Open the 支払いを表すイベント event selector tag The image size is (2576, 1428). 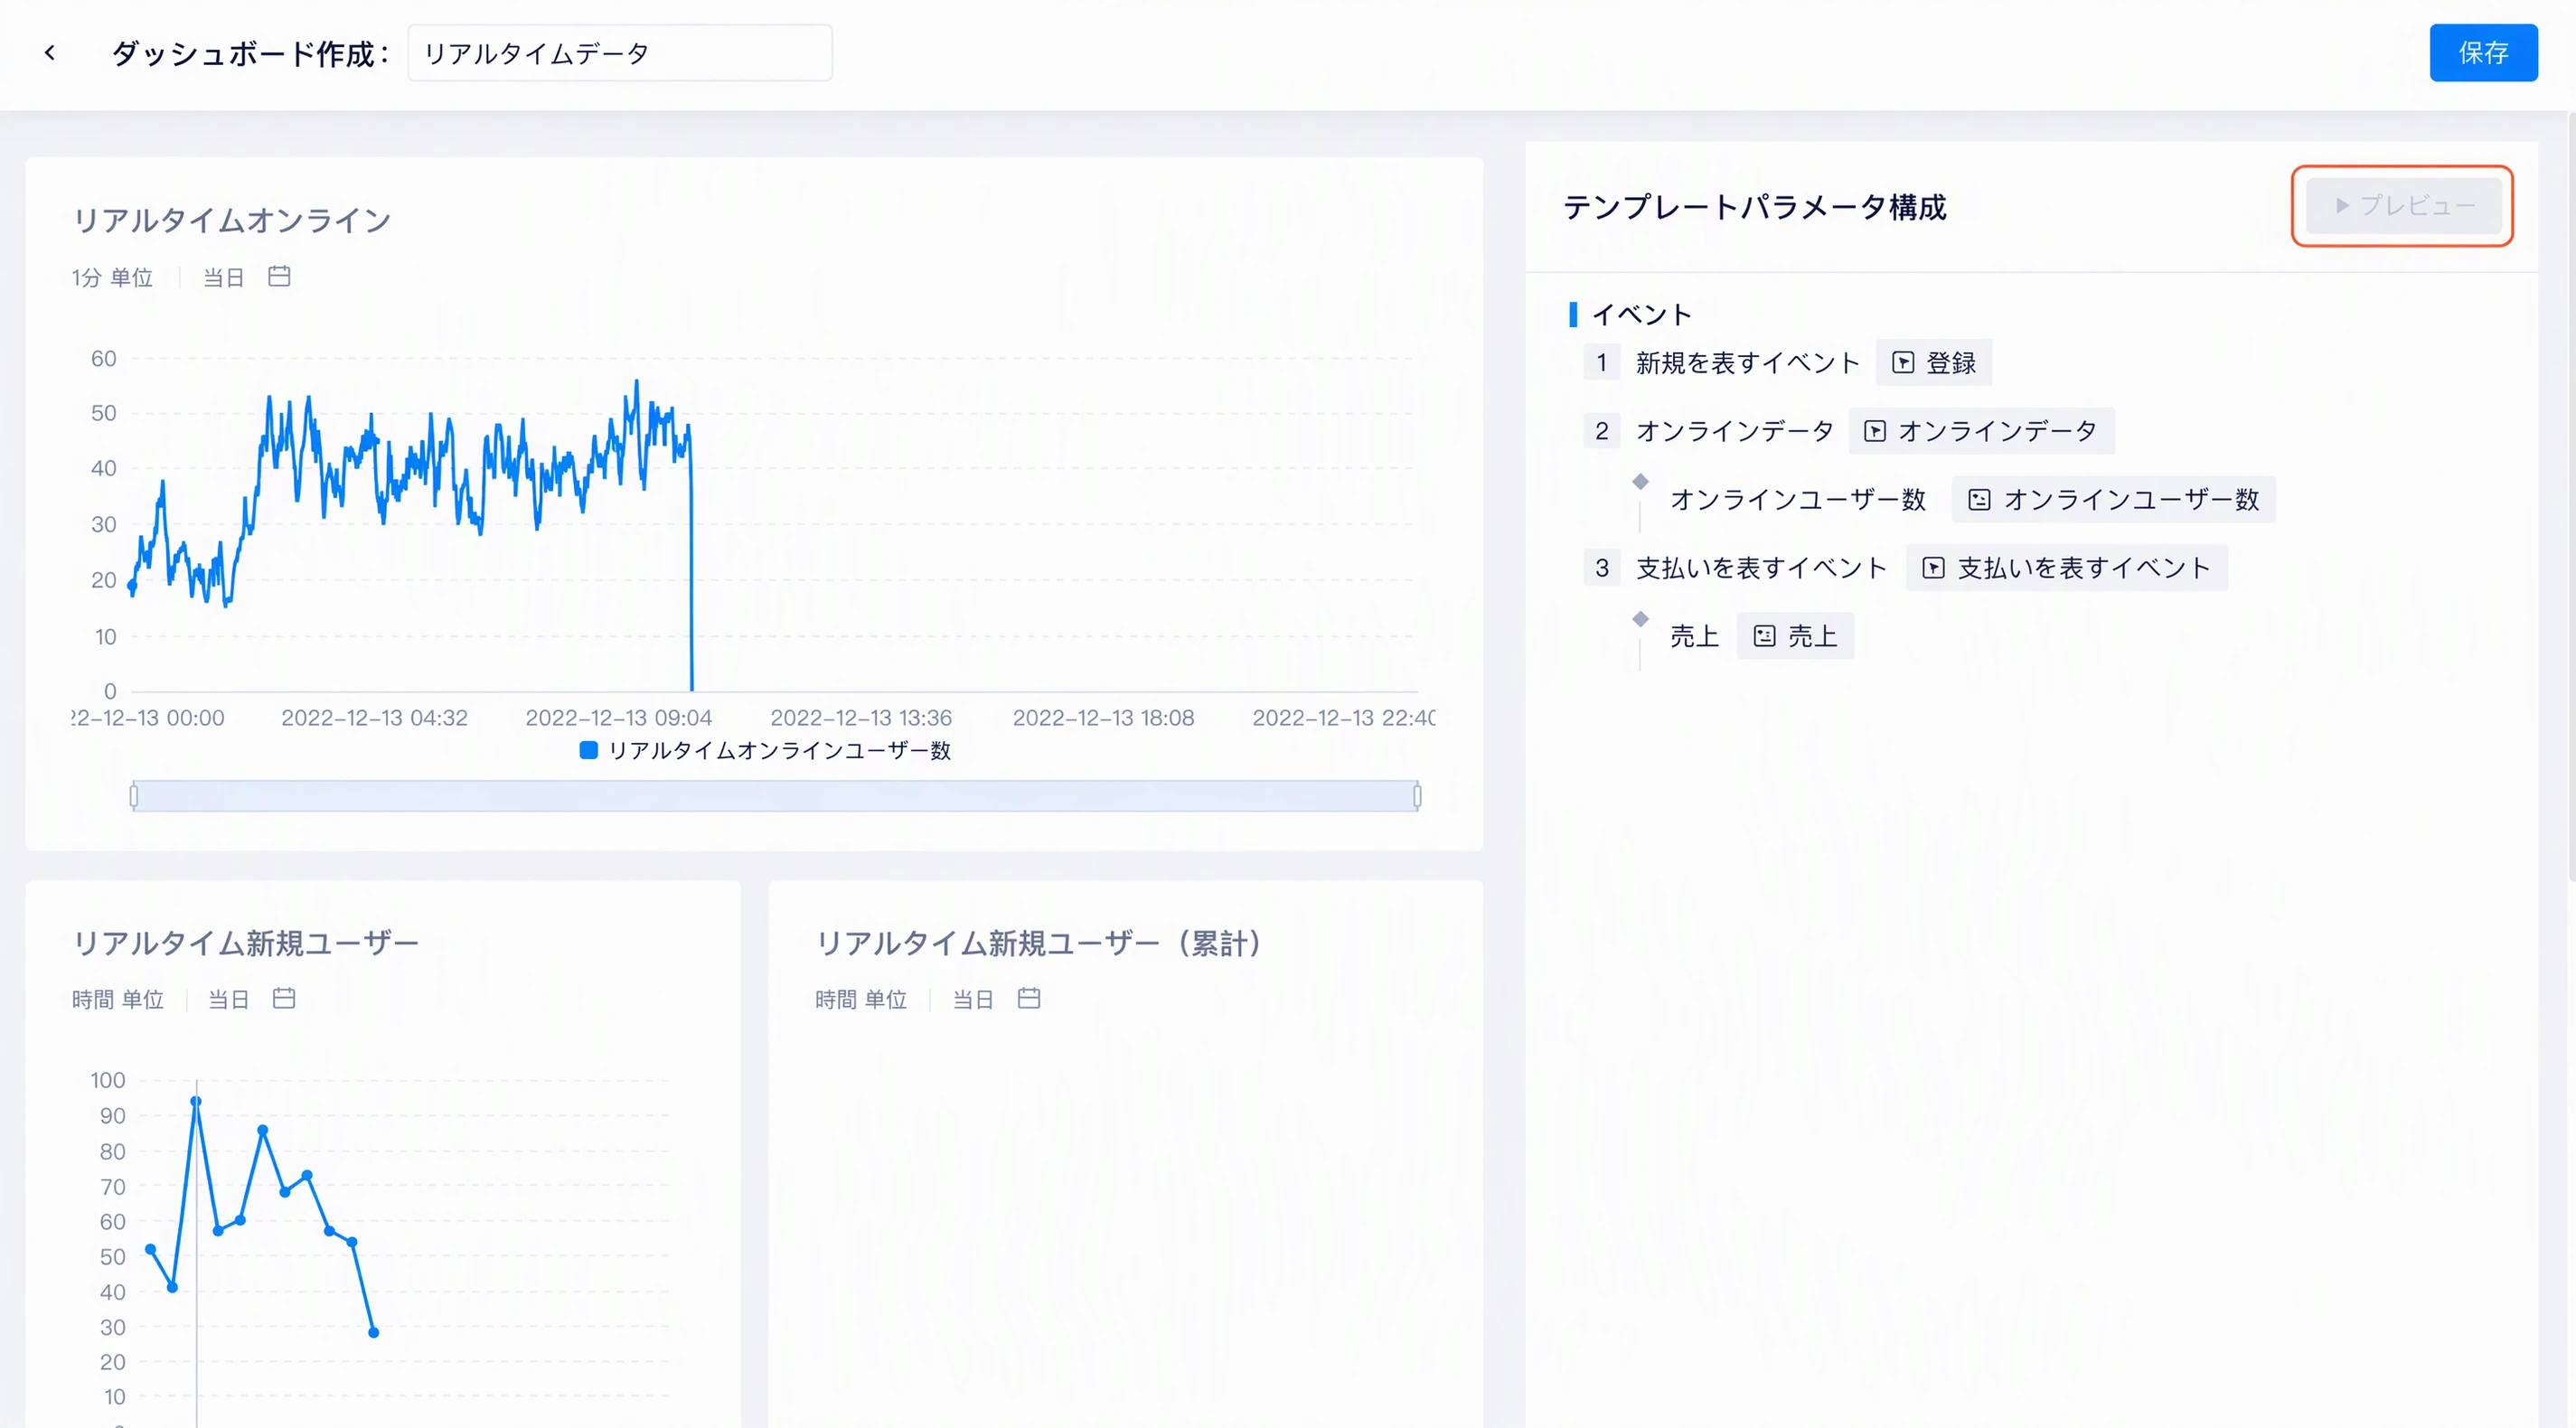pos(2067,568)
